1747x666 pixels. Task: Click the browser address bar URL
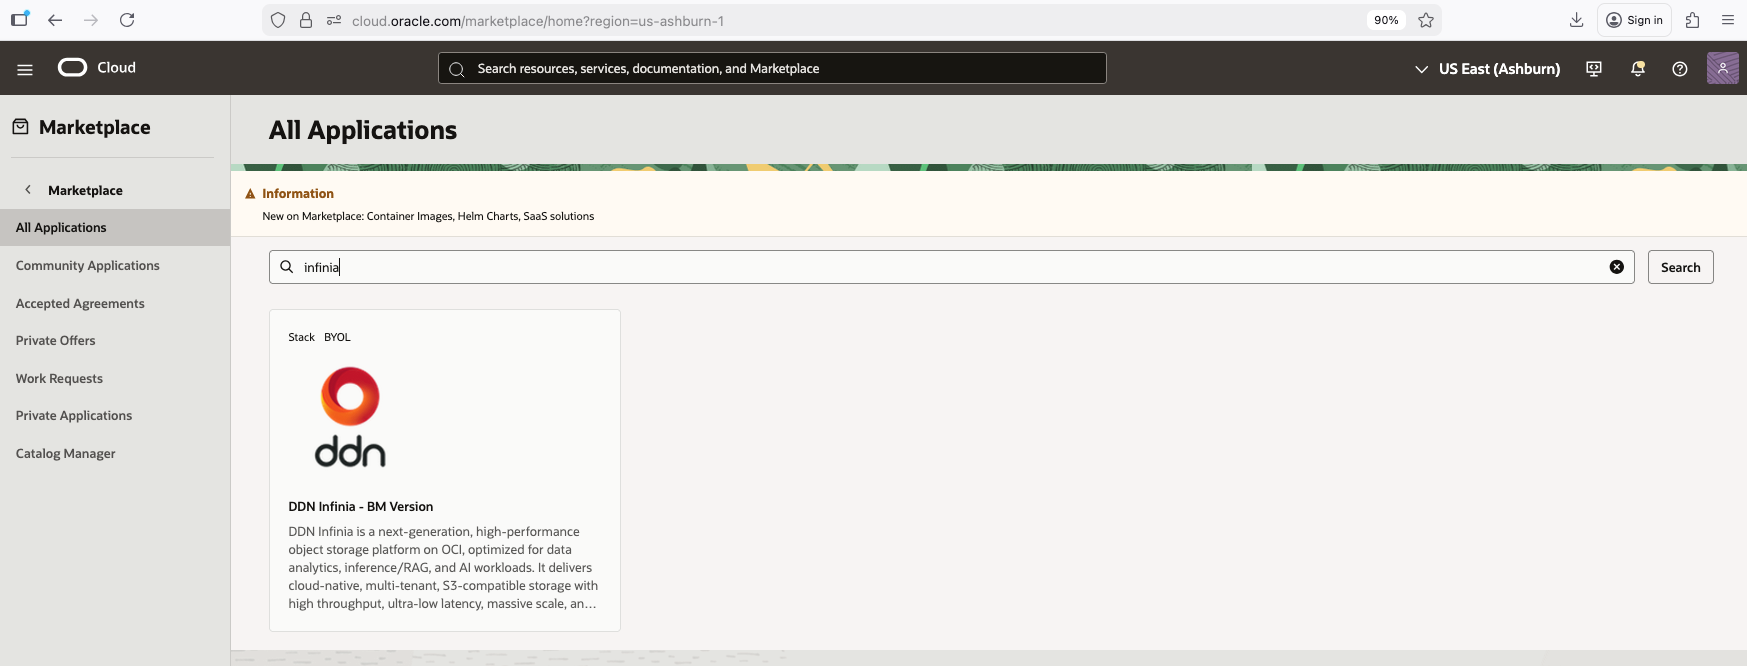(x=538, y=20)
